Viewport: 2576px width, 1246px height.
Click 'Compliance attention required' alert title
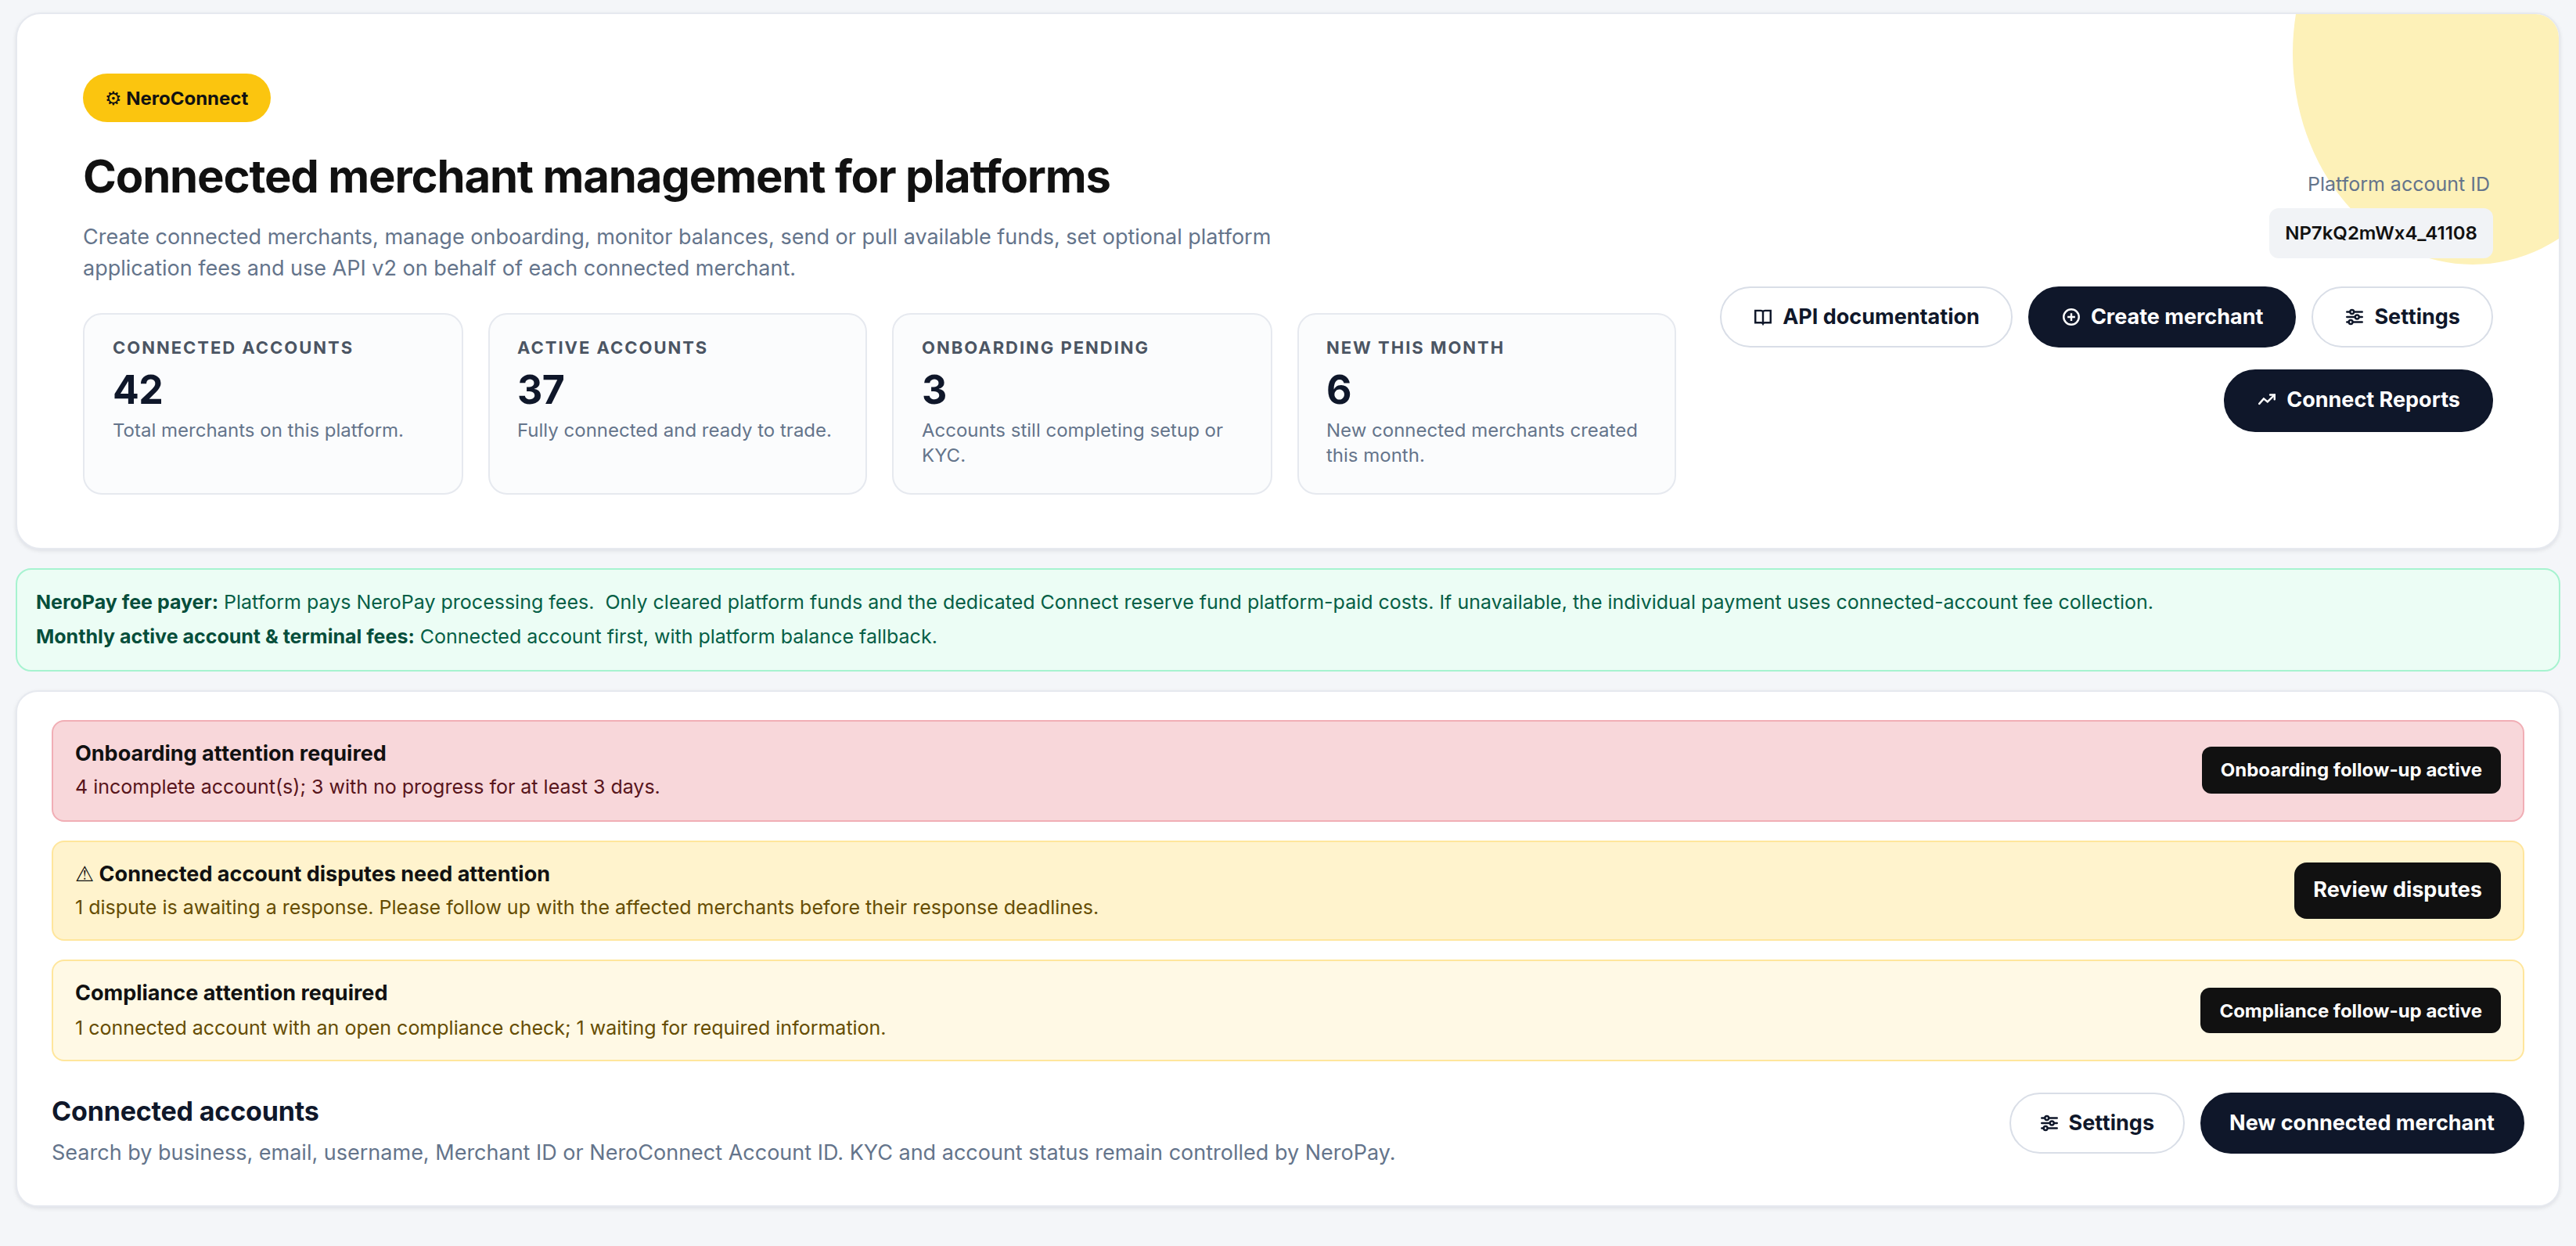click(x=231, y=993)
